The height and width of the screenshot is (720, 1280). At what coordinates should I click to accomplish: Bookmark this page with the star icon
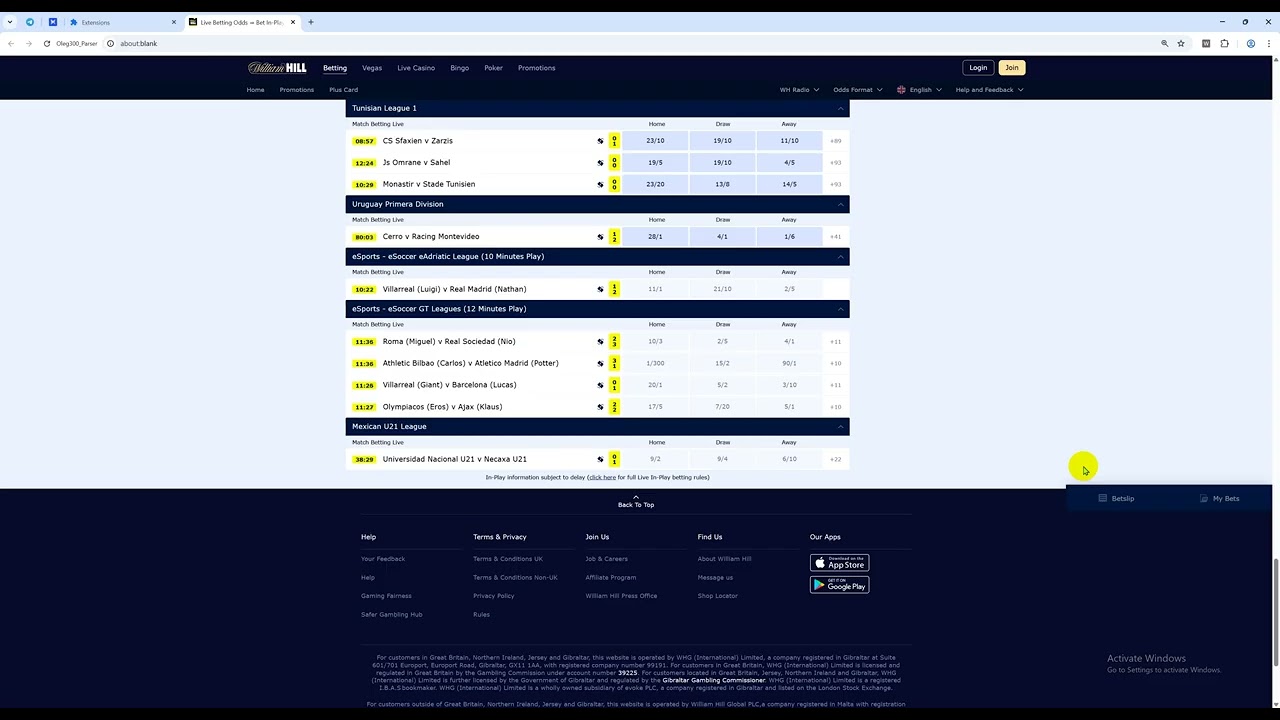click(x=1181, y=44)
